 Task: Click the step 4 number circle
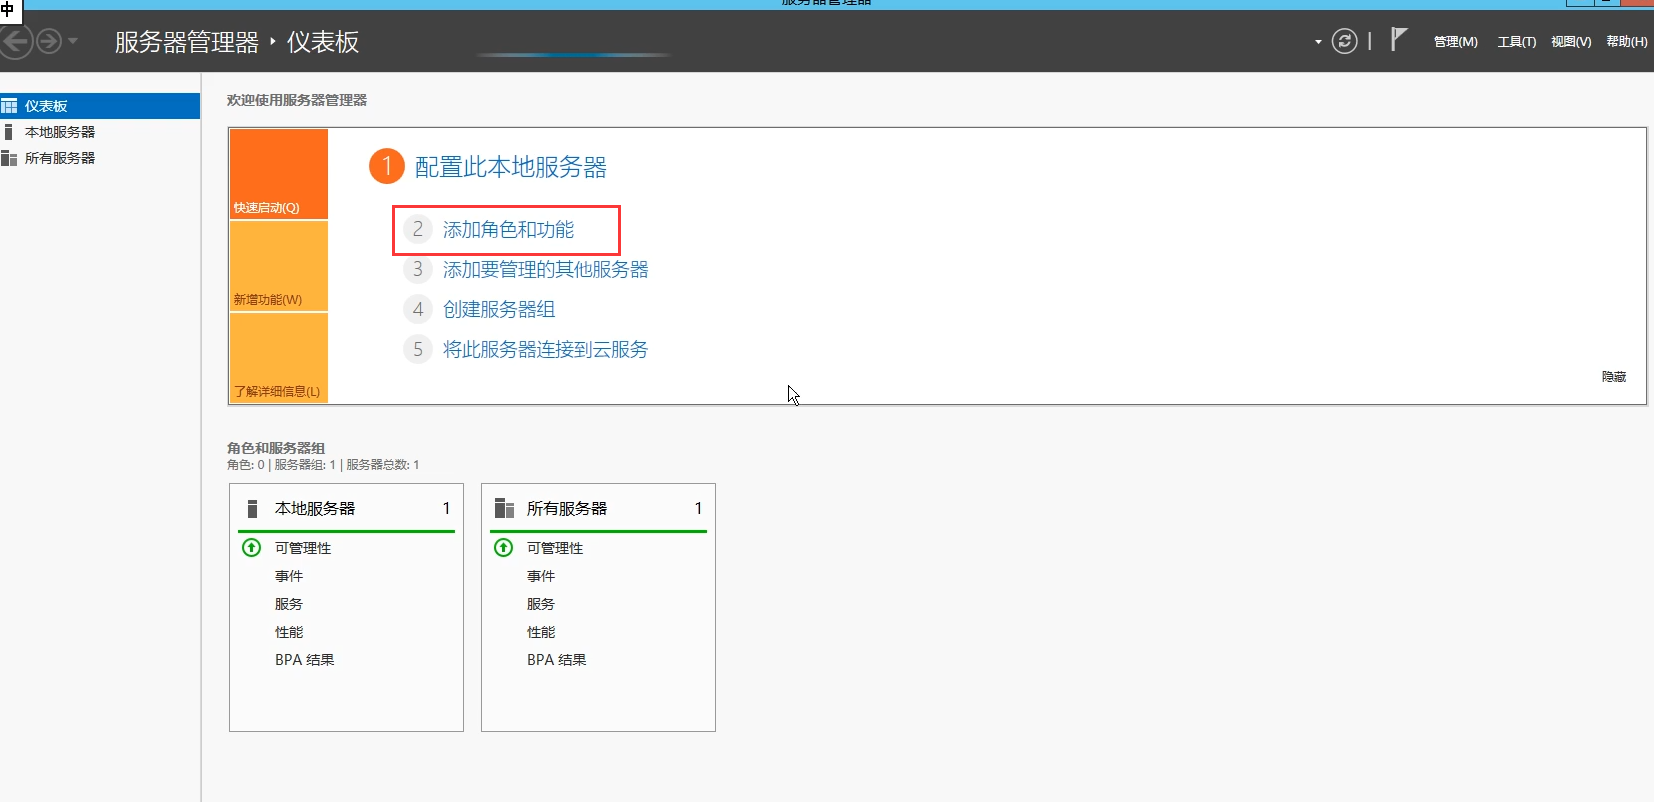pos(418,310)
